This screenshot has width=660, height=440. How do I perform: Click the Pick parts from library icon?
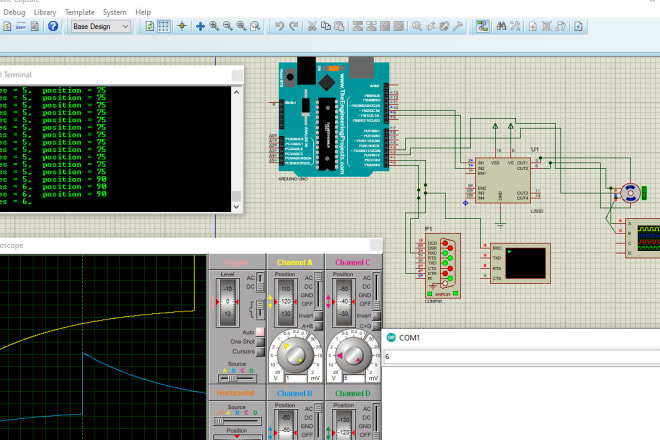417,26
